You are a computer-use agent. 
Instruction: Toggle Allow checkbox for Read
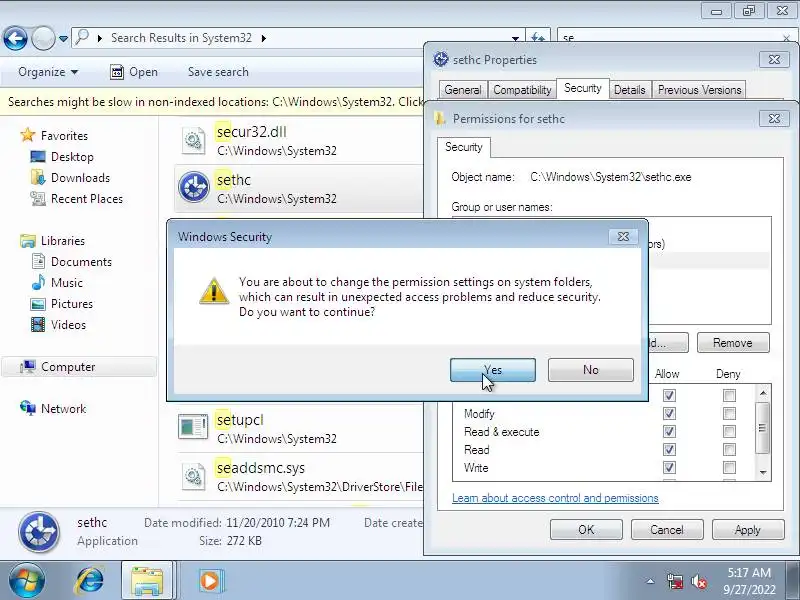coord(669,449)
